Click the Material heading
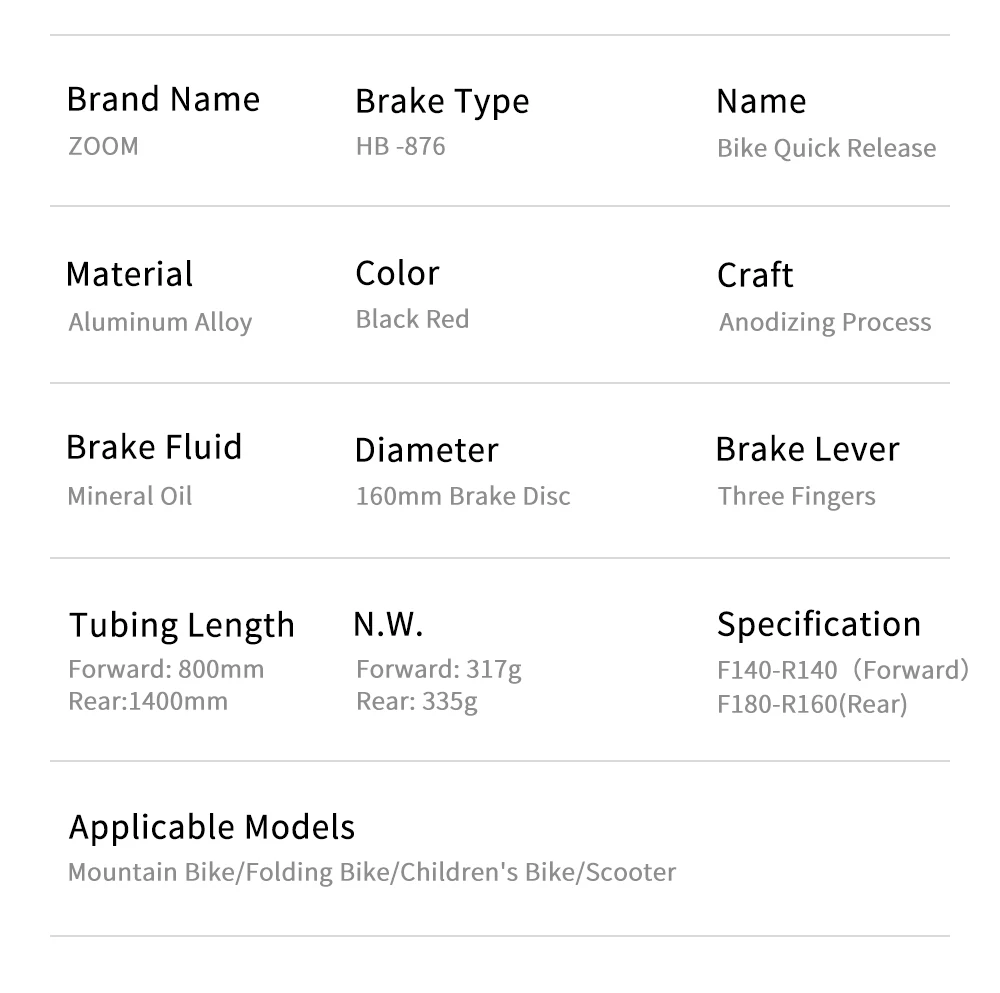 click(x=129, y=274)
